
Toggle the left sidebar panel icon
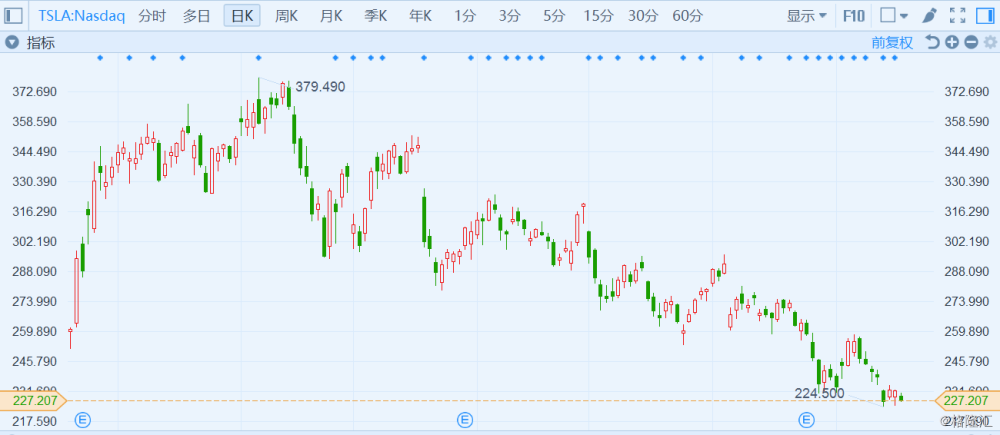pos(15,16)
